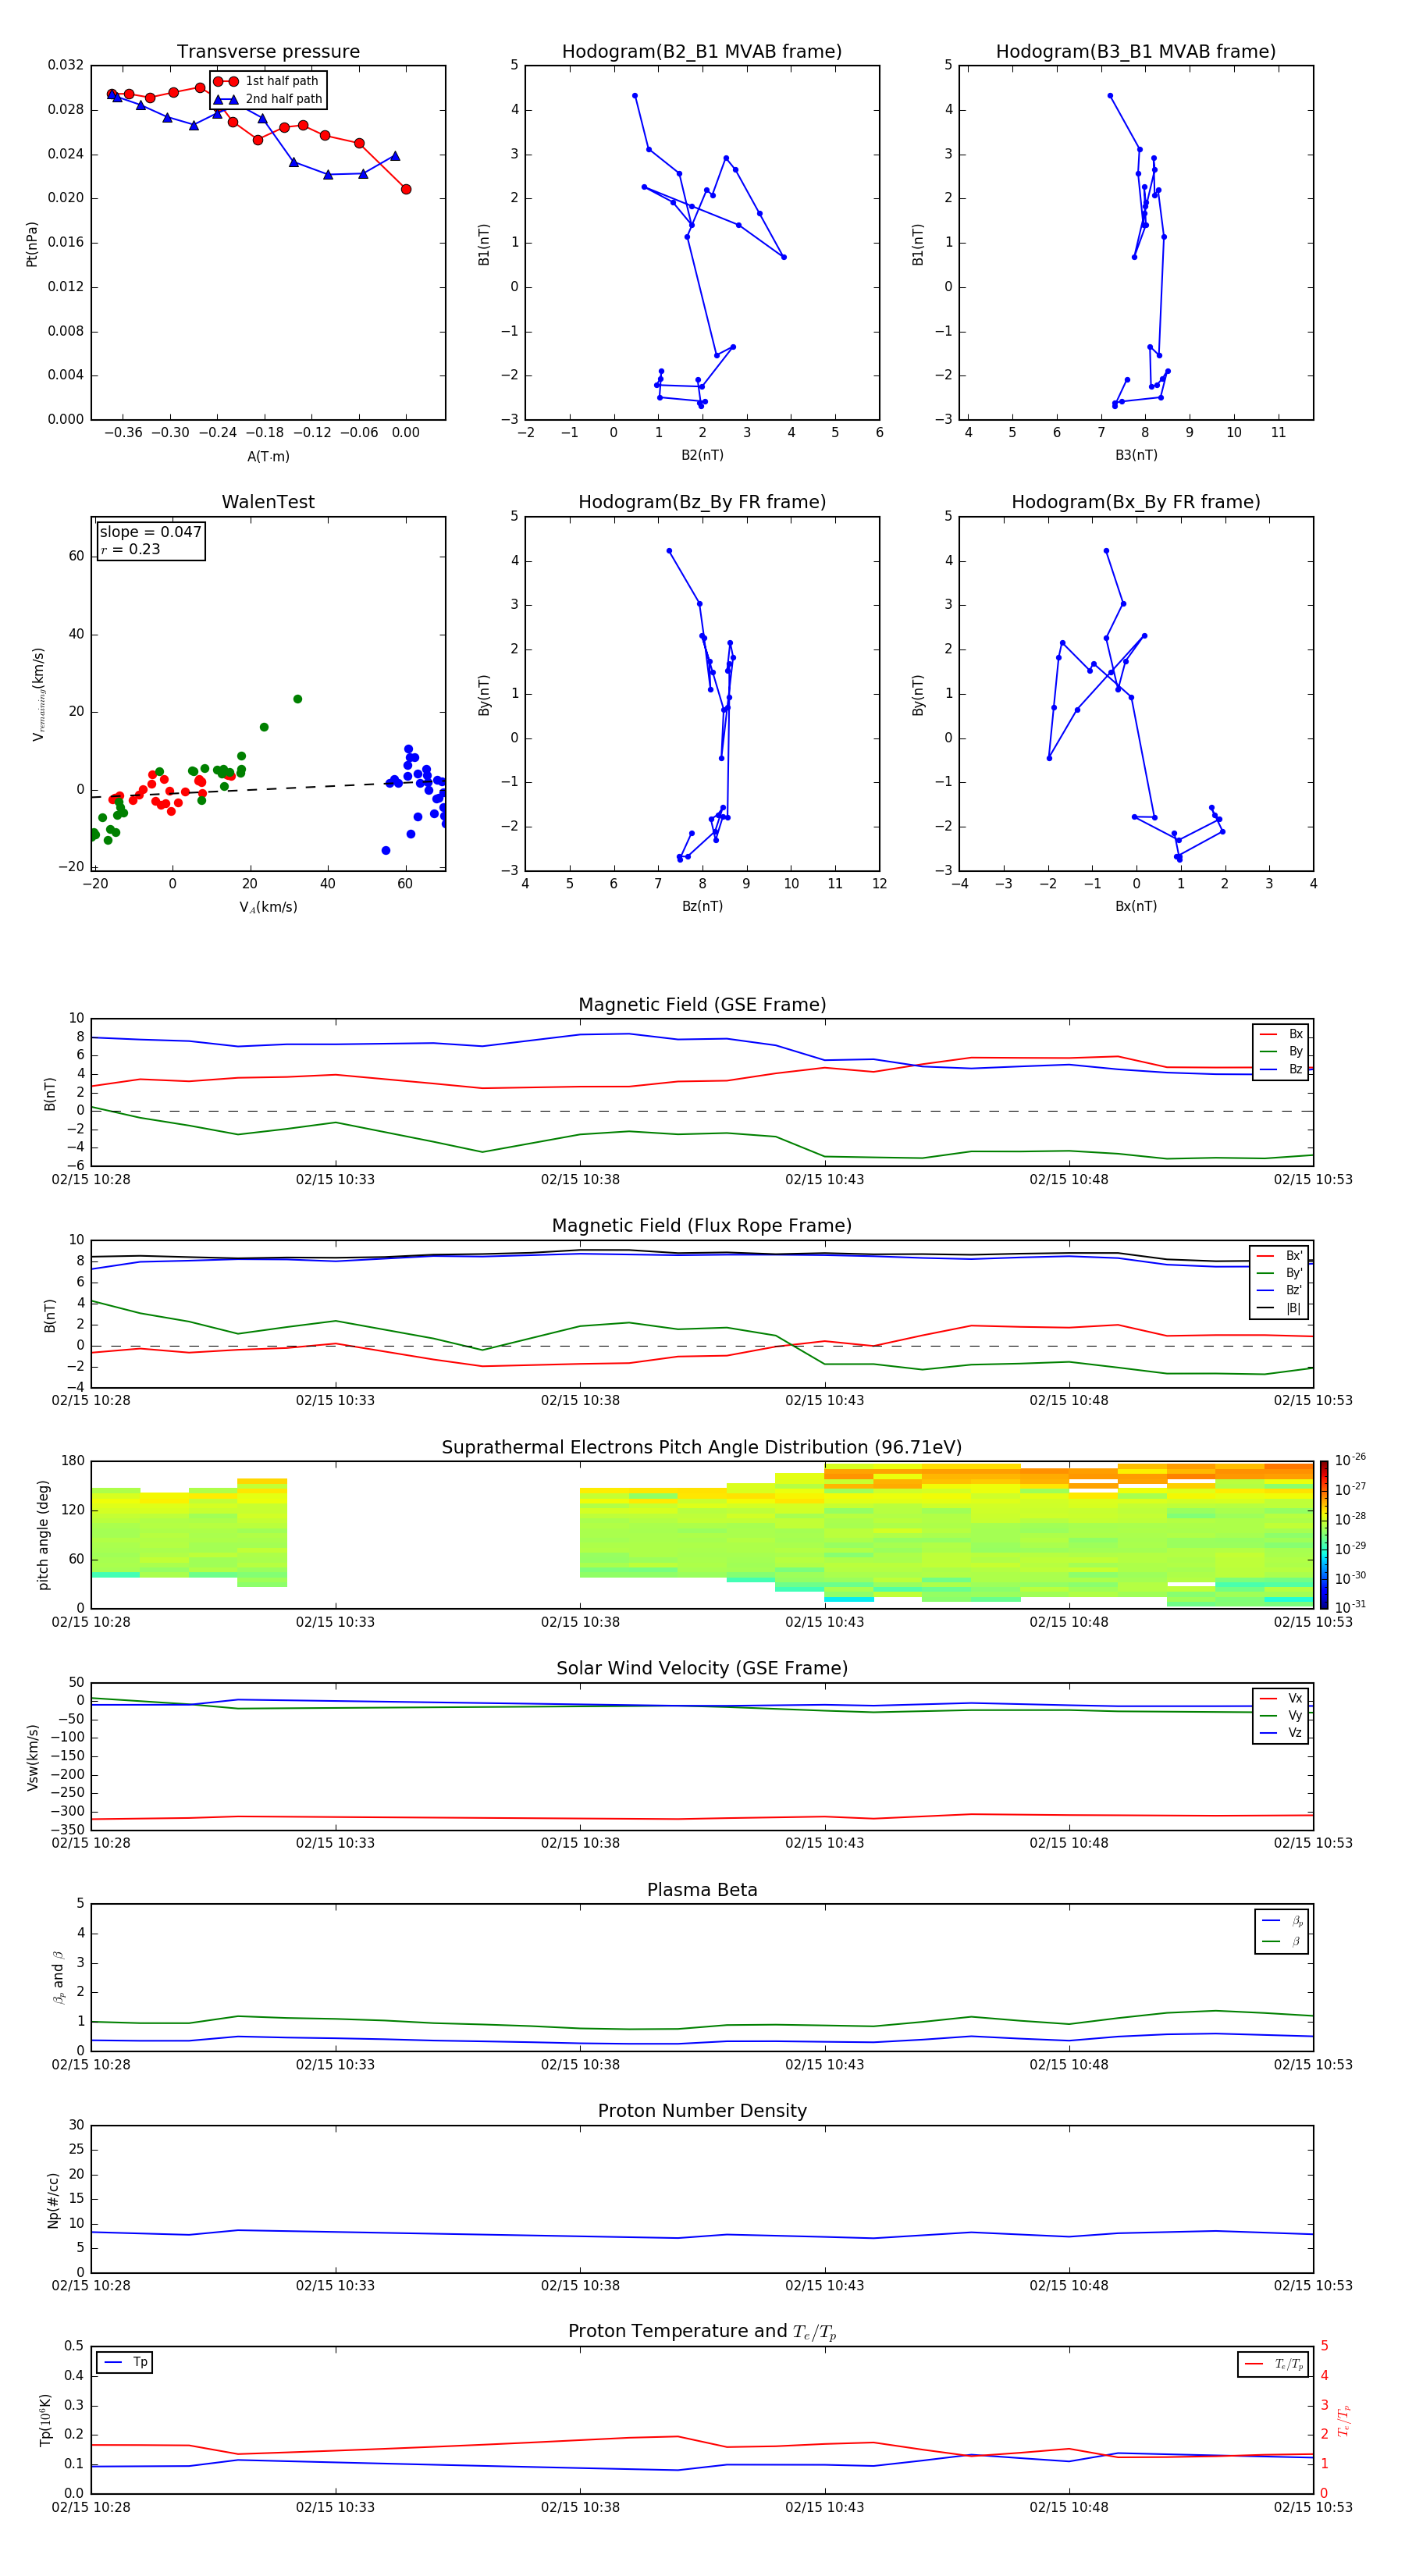Screen dimensions: 1405x2576
Task: Click the 'B2(nT)' x-axis label
Action: 702,456
